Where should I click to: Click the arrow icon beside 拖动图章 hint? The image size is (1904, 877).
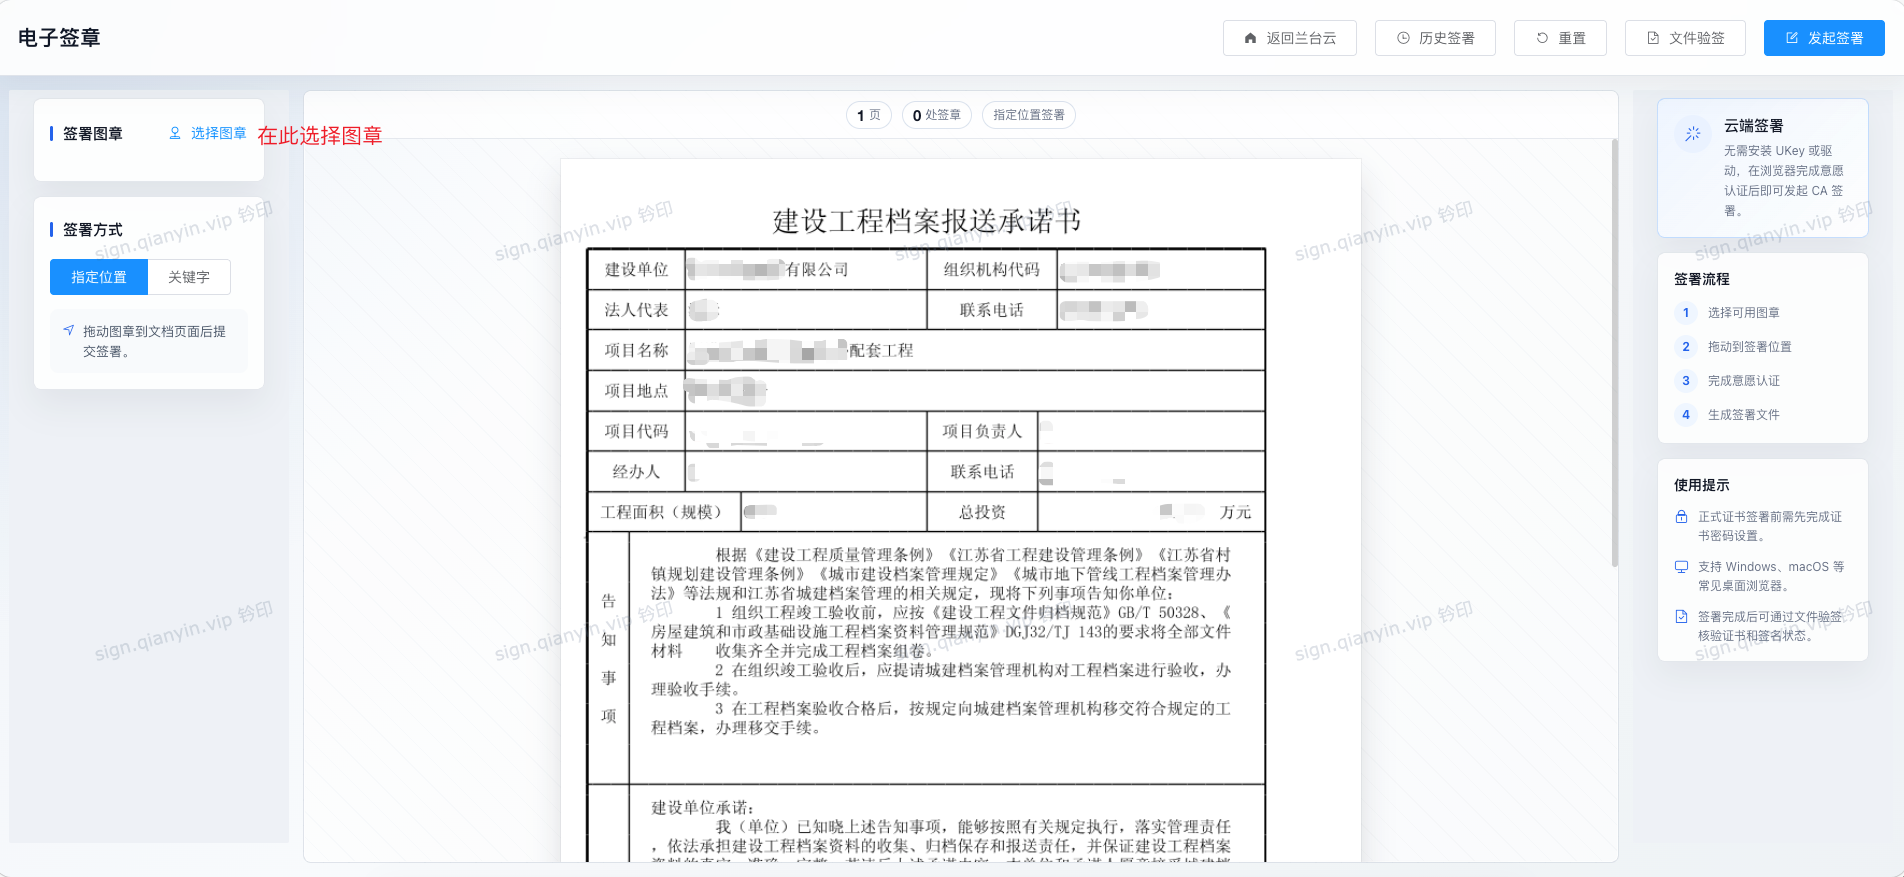coord(68,330)
